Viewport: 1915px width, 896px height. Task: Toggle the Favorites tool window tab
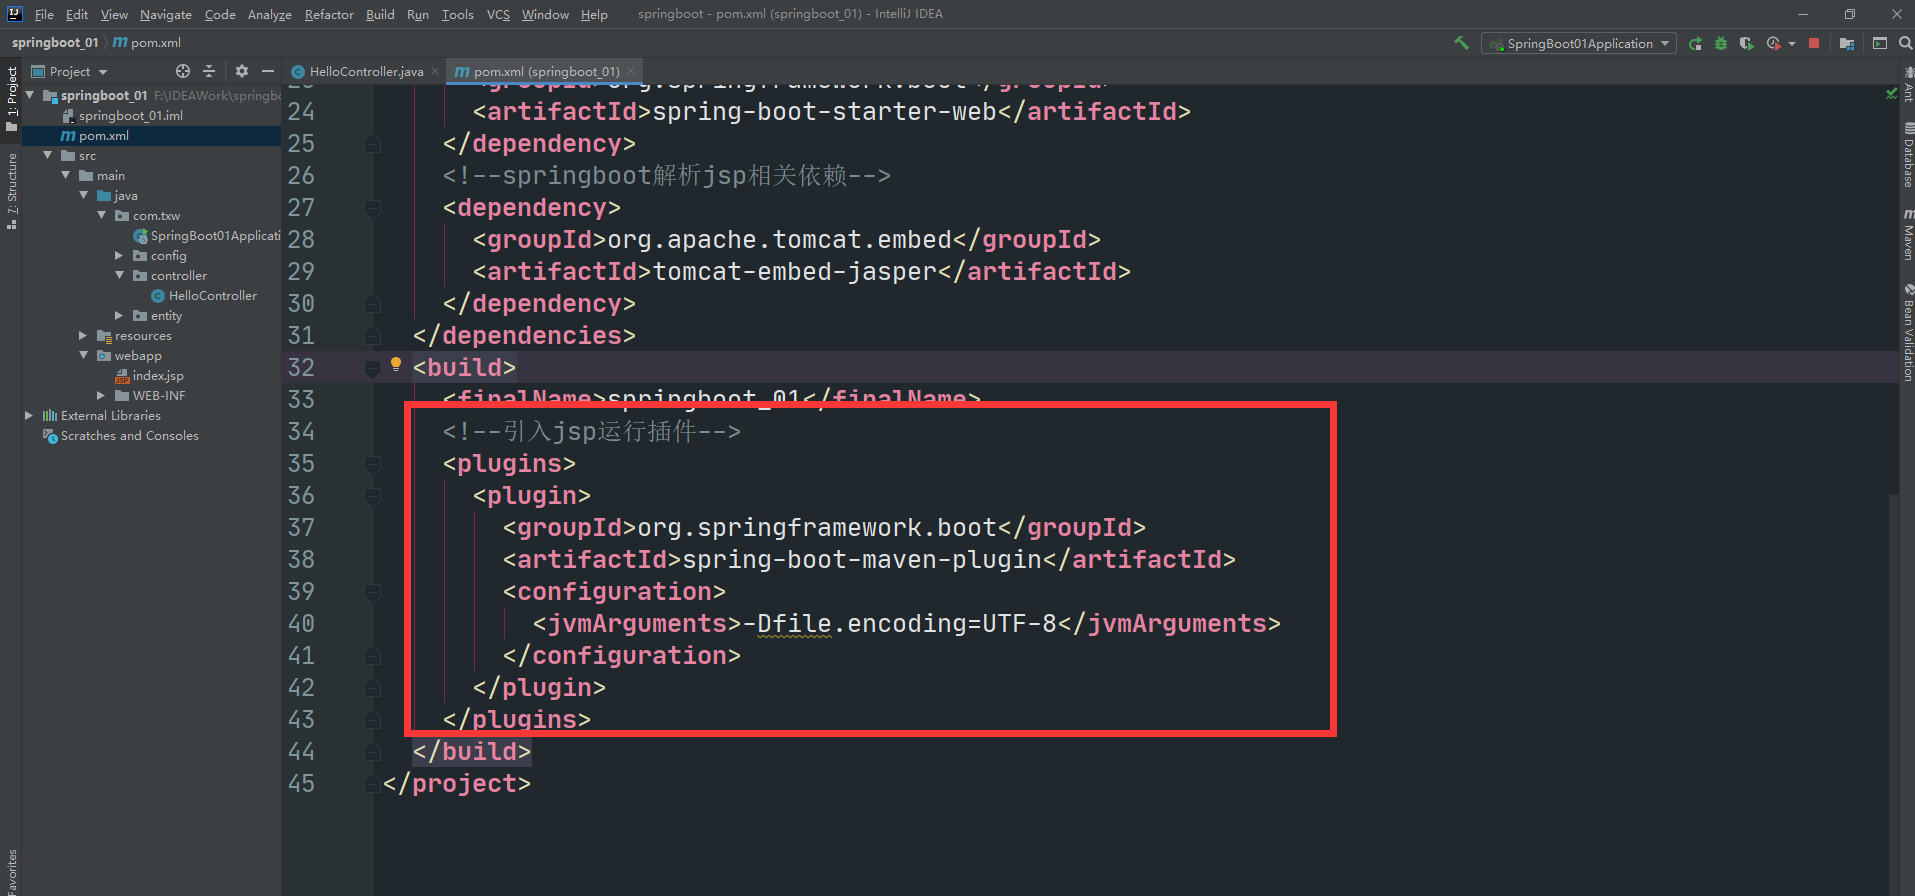pos(11,870)
